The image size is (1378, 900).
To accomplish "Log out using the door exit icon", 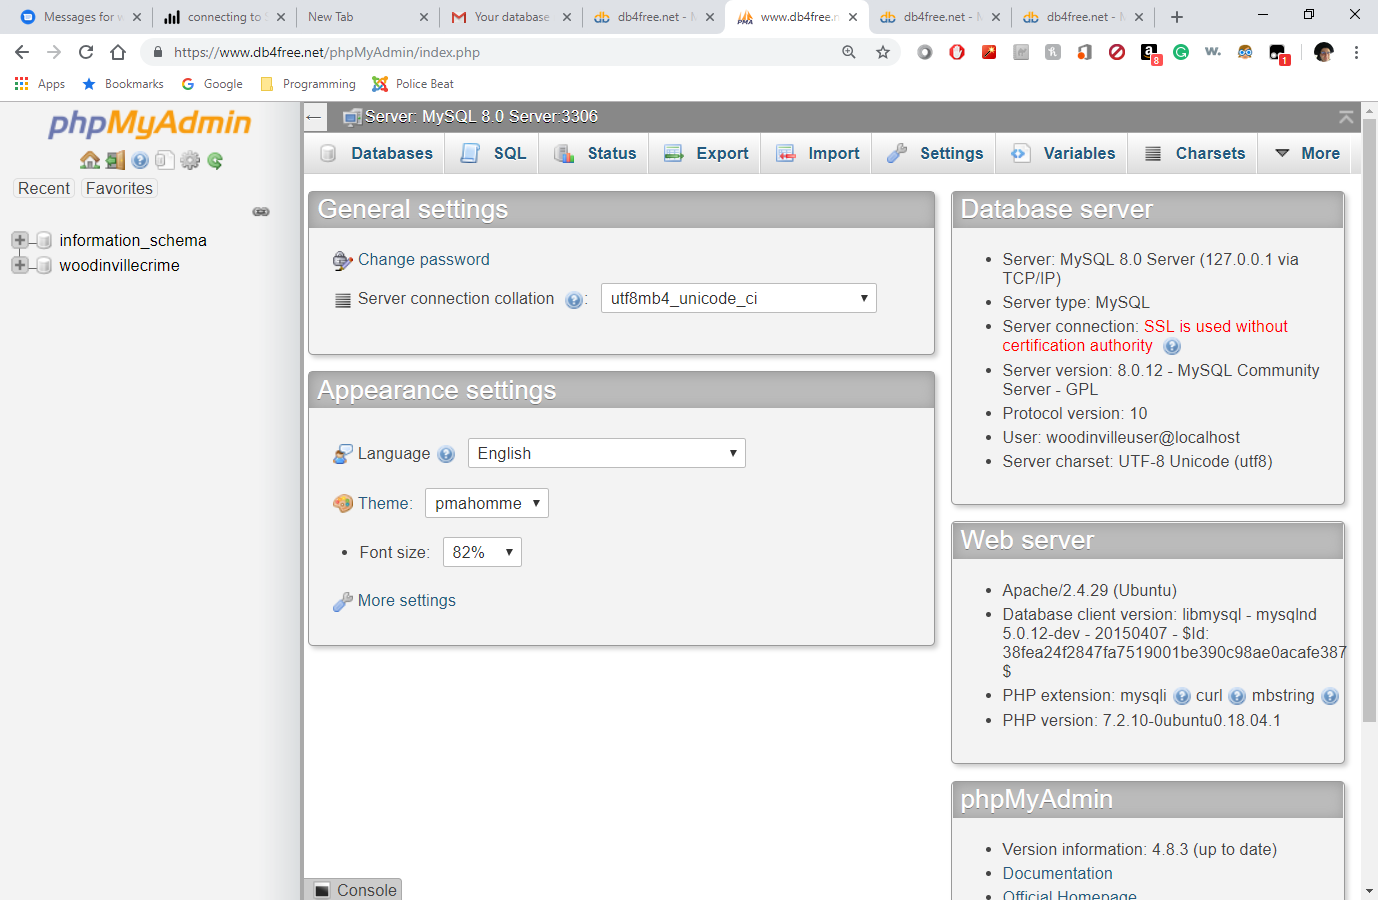I will [x=115, y=160].
